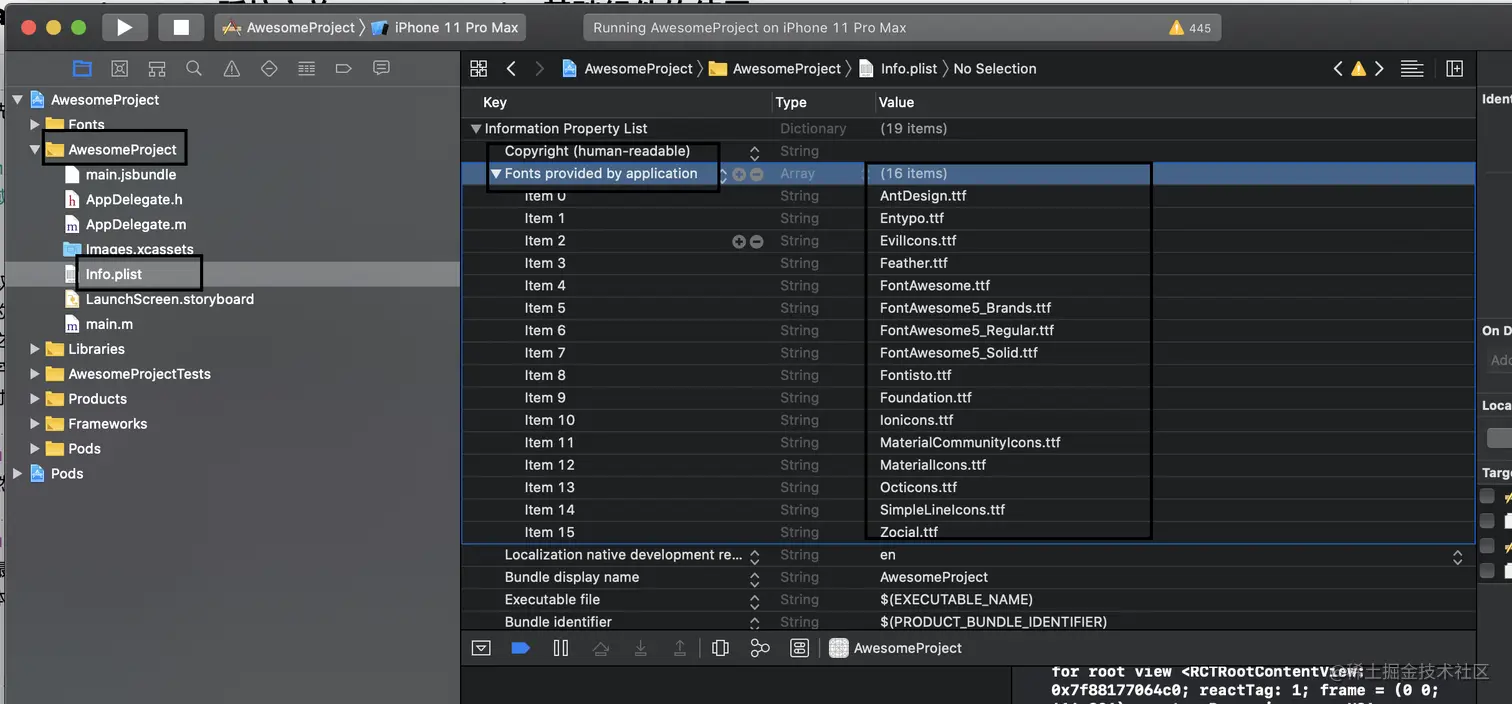Open related items grid menu in editor

point(479,68)
